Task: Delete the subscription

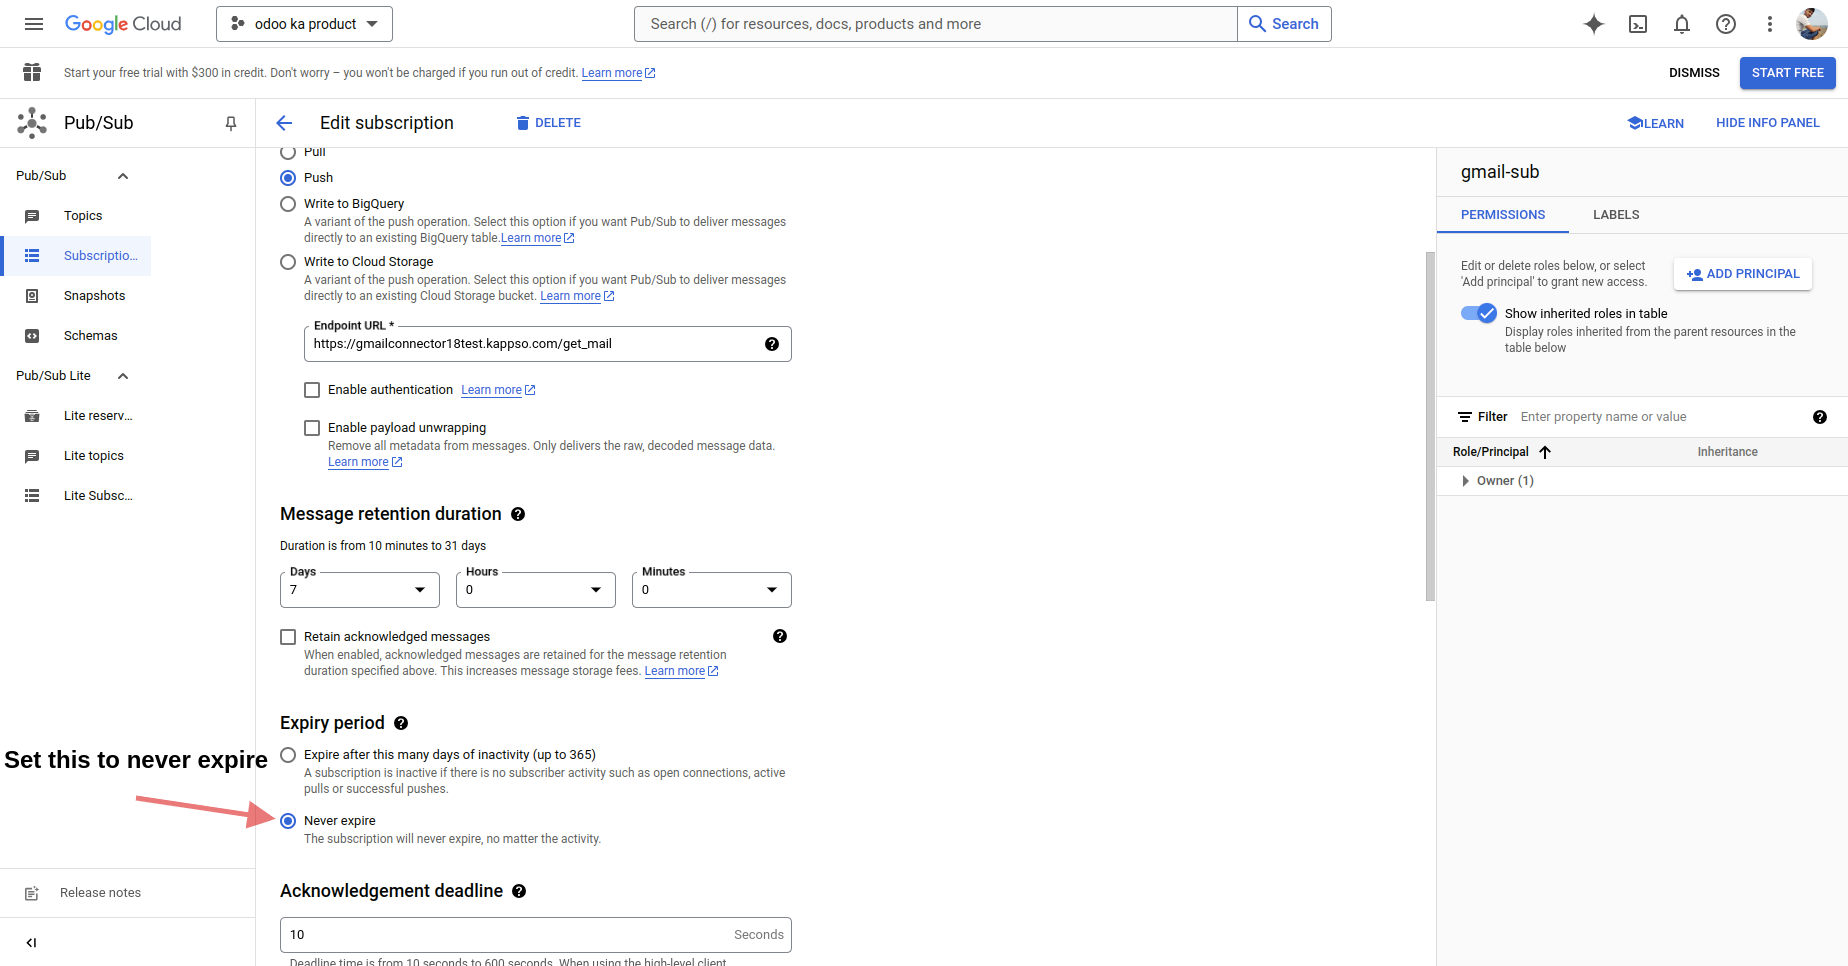Action: [x=548, y=123]
